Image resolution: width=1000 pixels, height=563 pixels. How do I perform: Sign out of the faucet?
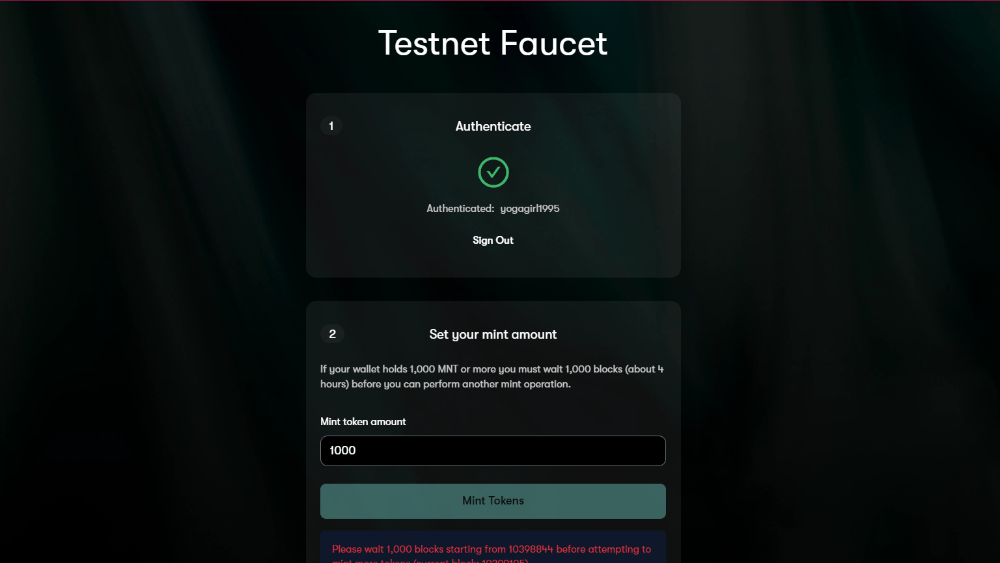pyautogui.click(x=493, y=240)
